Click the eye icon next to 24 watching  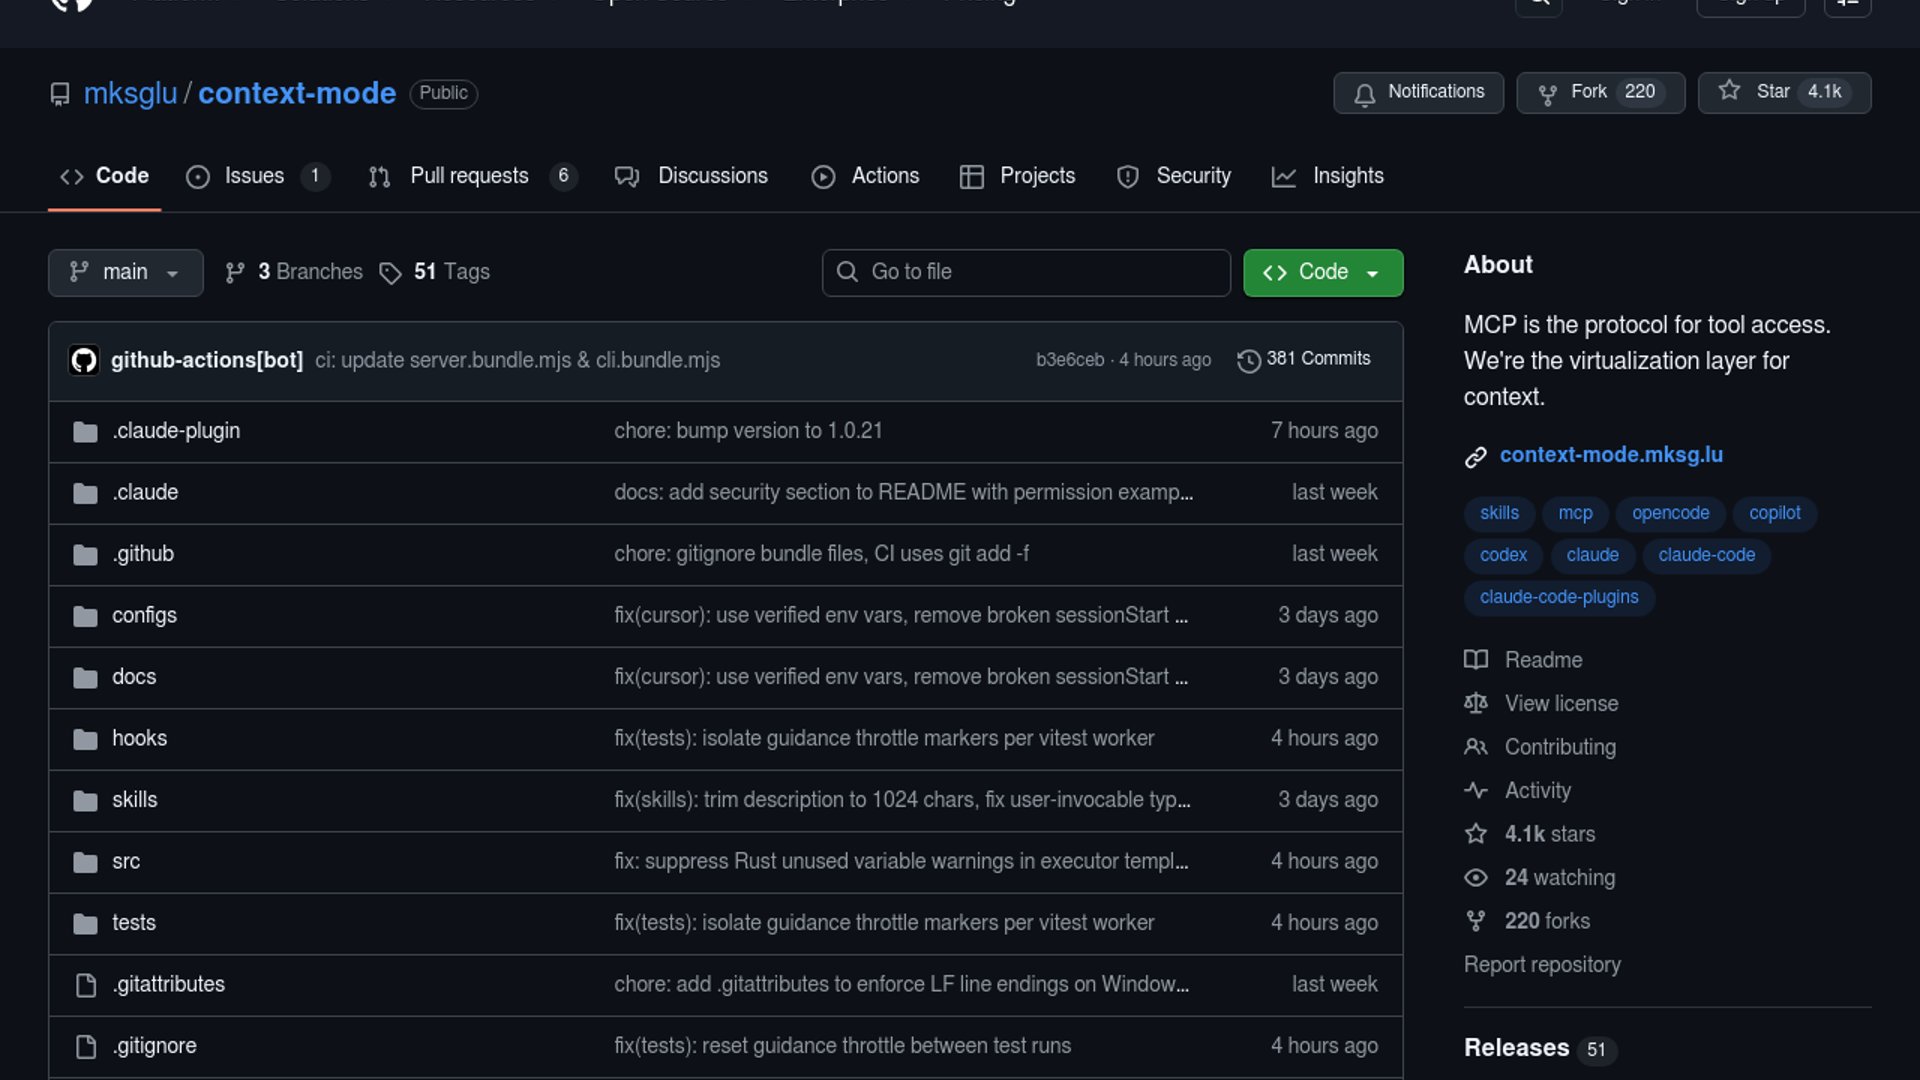pos(1475,878)
